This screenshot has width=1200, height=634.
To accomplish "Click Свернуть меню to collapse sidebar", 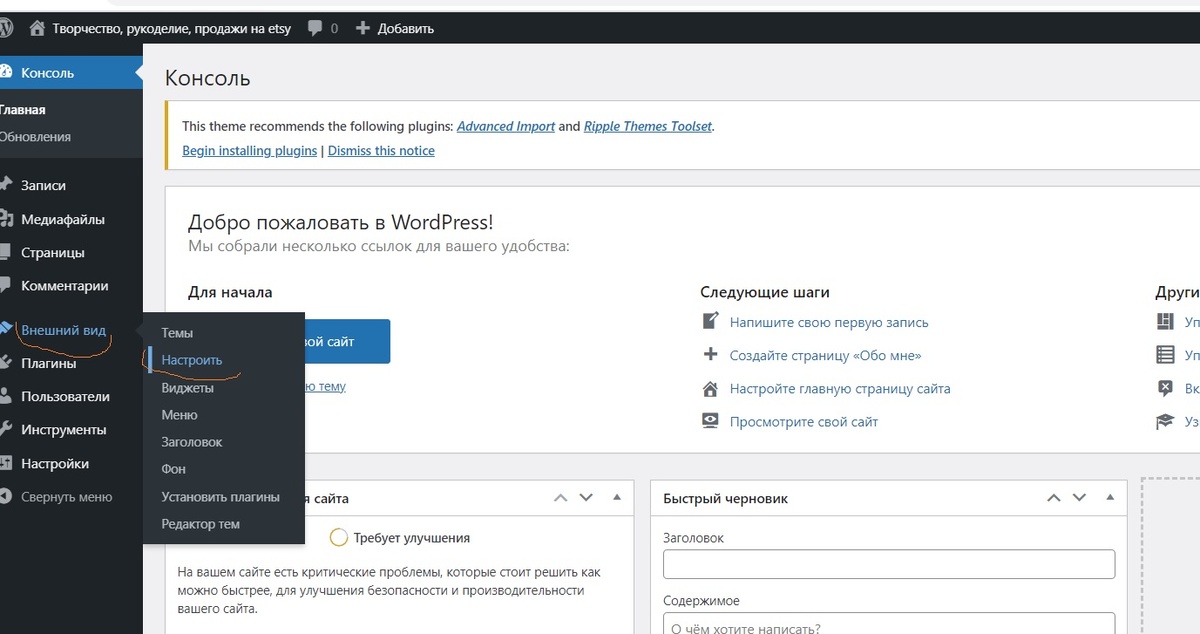I will pyautogui.click(x=66, y=496).
